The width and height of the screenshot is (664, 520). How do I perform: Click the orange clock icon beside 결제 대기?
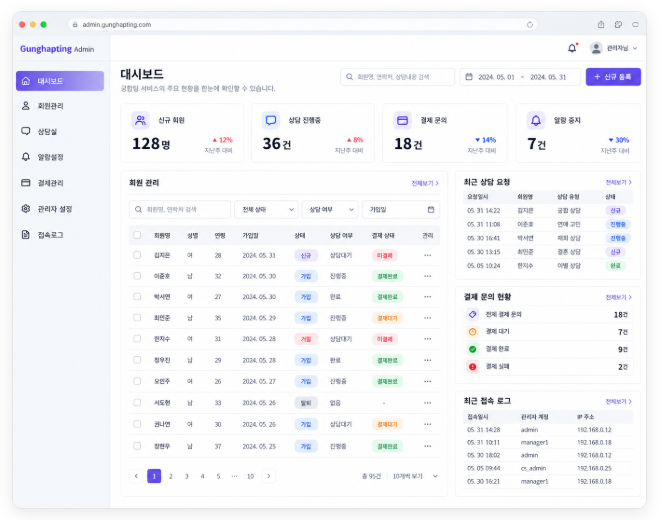click(473, 332)
